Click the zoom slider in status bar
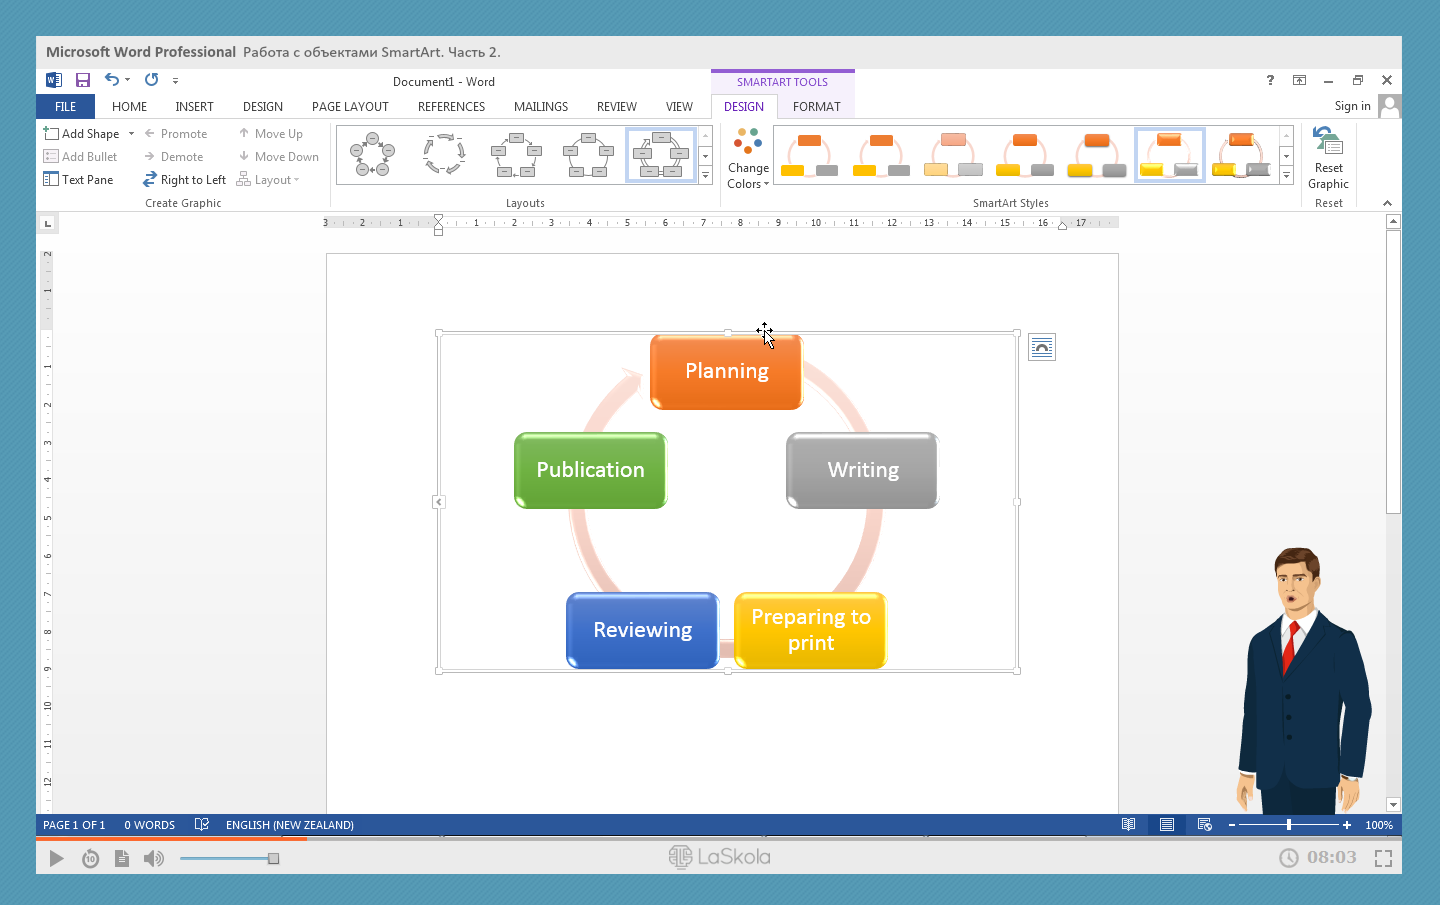This screenshot has width=1440, height=905. pos(1289,825)
